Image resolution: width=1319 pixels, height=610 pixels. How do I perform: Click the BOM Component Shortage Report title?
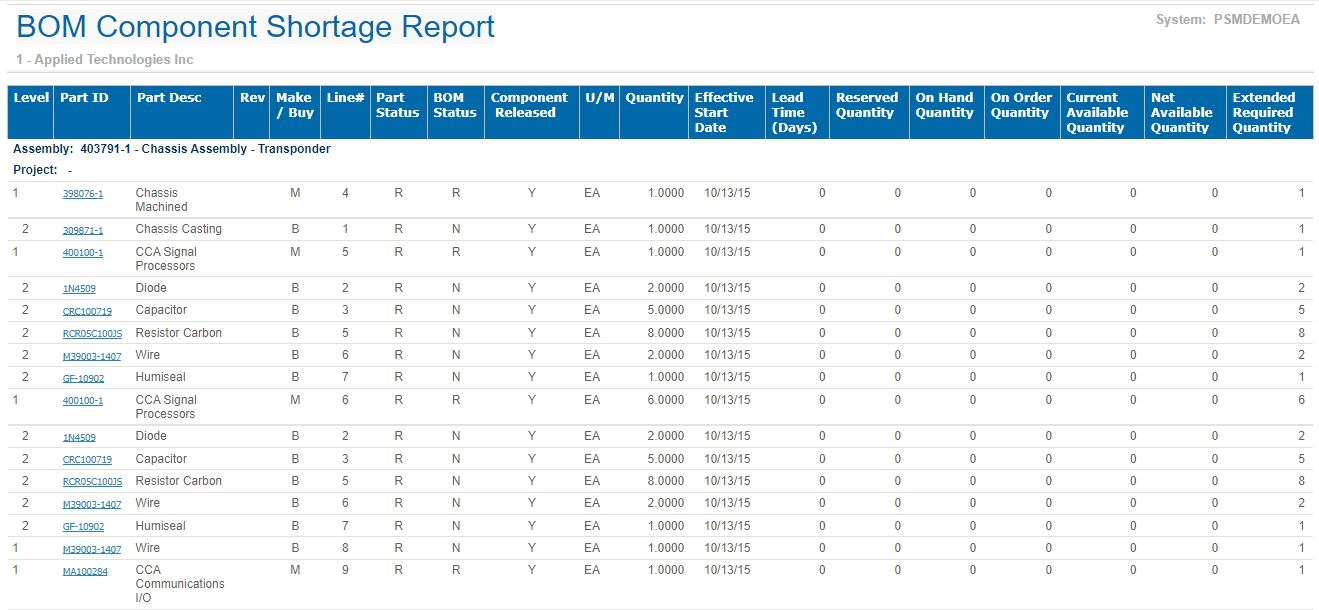256,27
